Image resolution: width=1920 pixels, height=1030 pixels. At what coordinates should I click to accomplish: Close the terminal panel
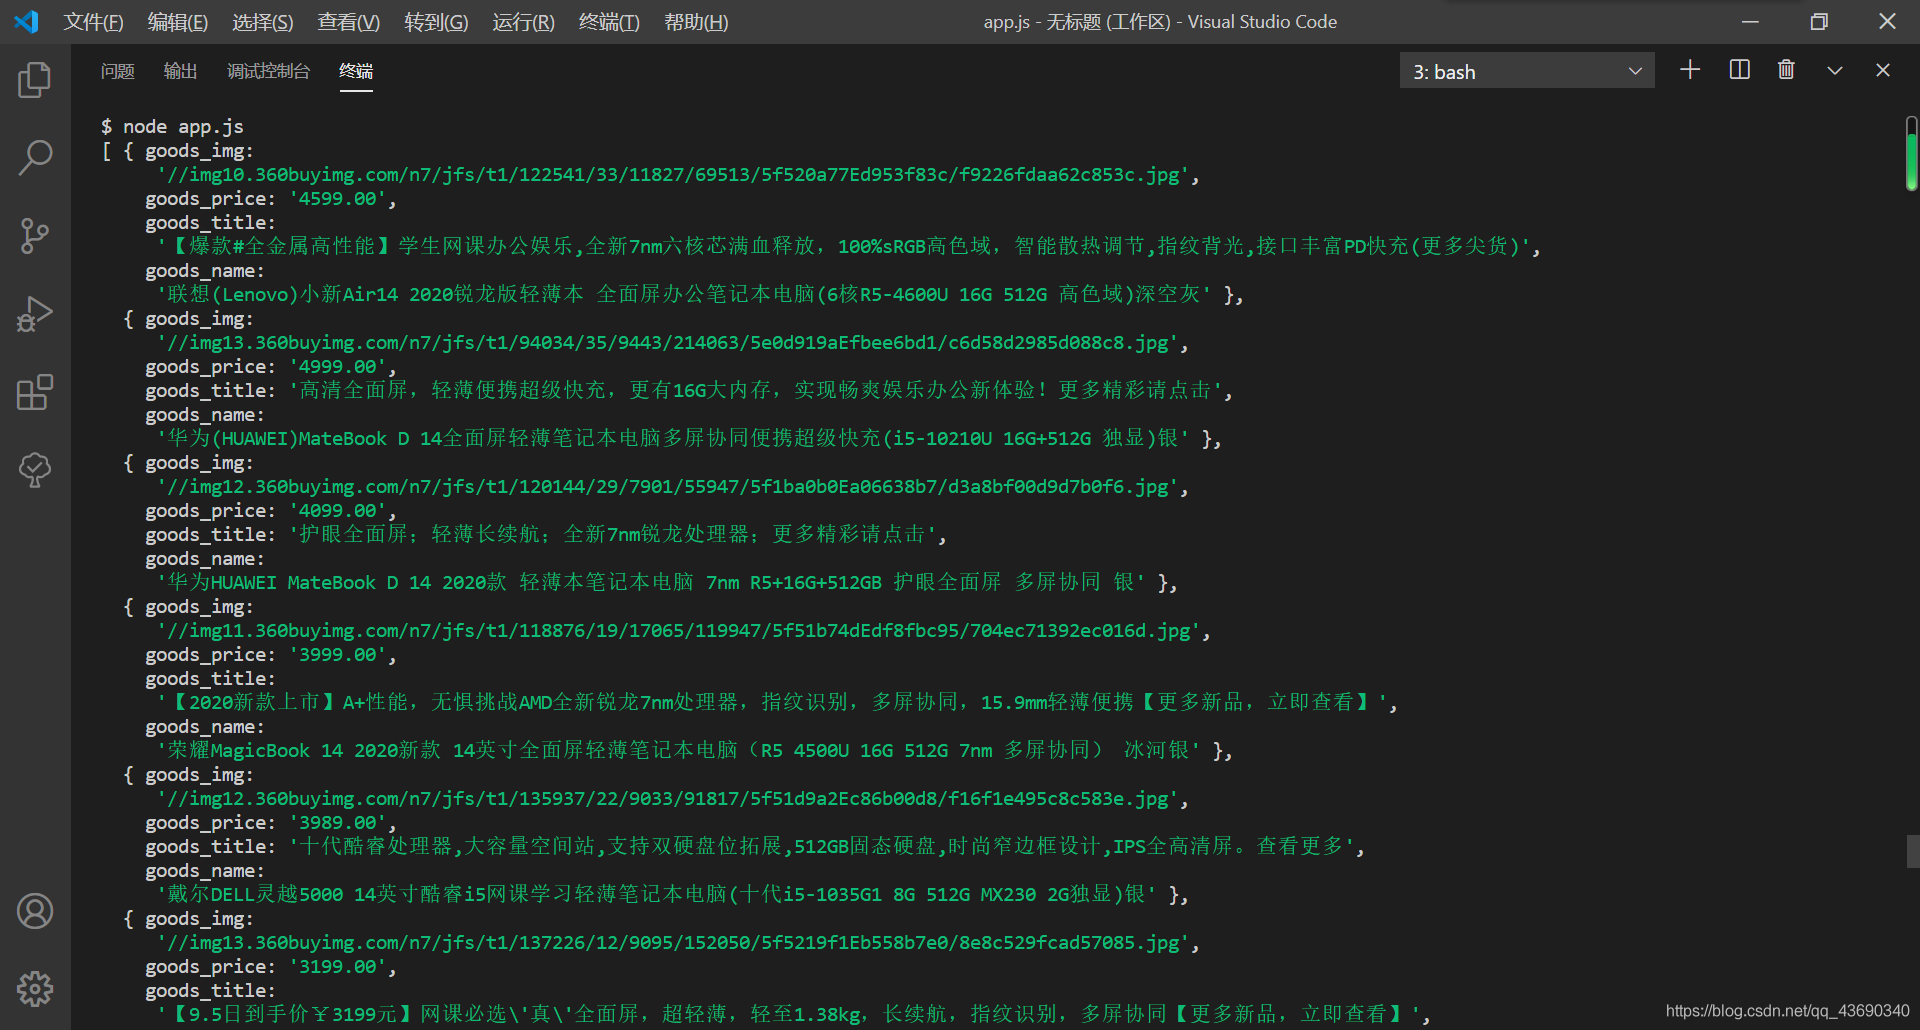pyautogui.click(x=1883, y=70)
